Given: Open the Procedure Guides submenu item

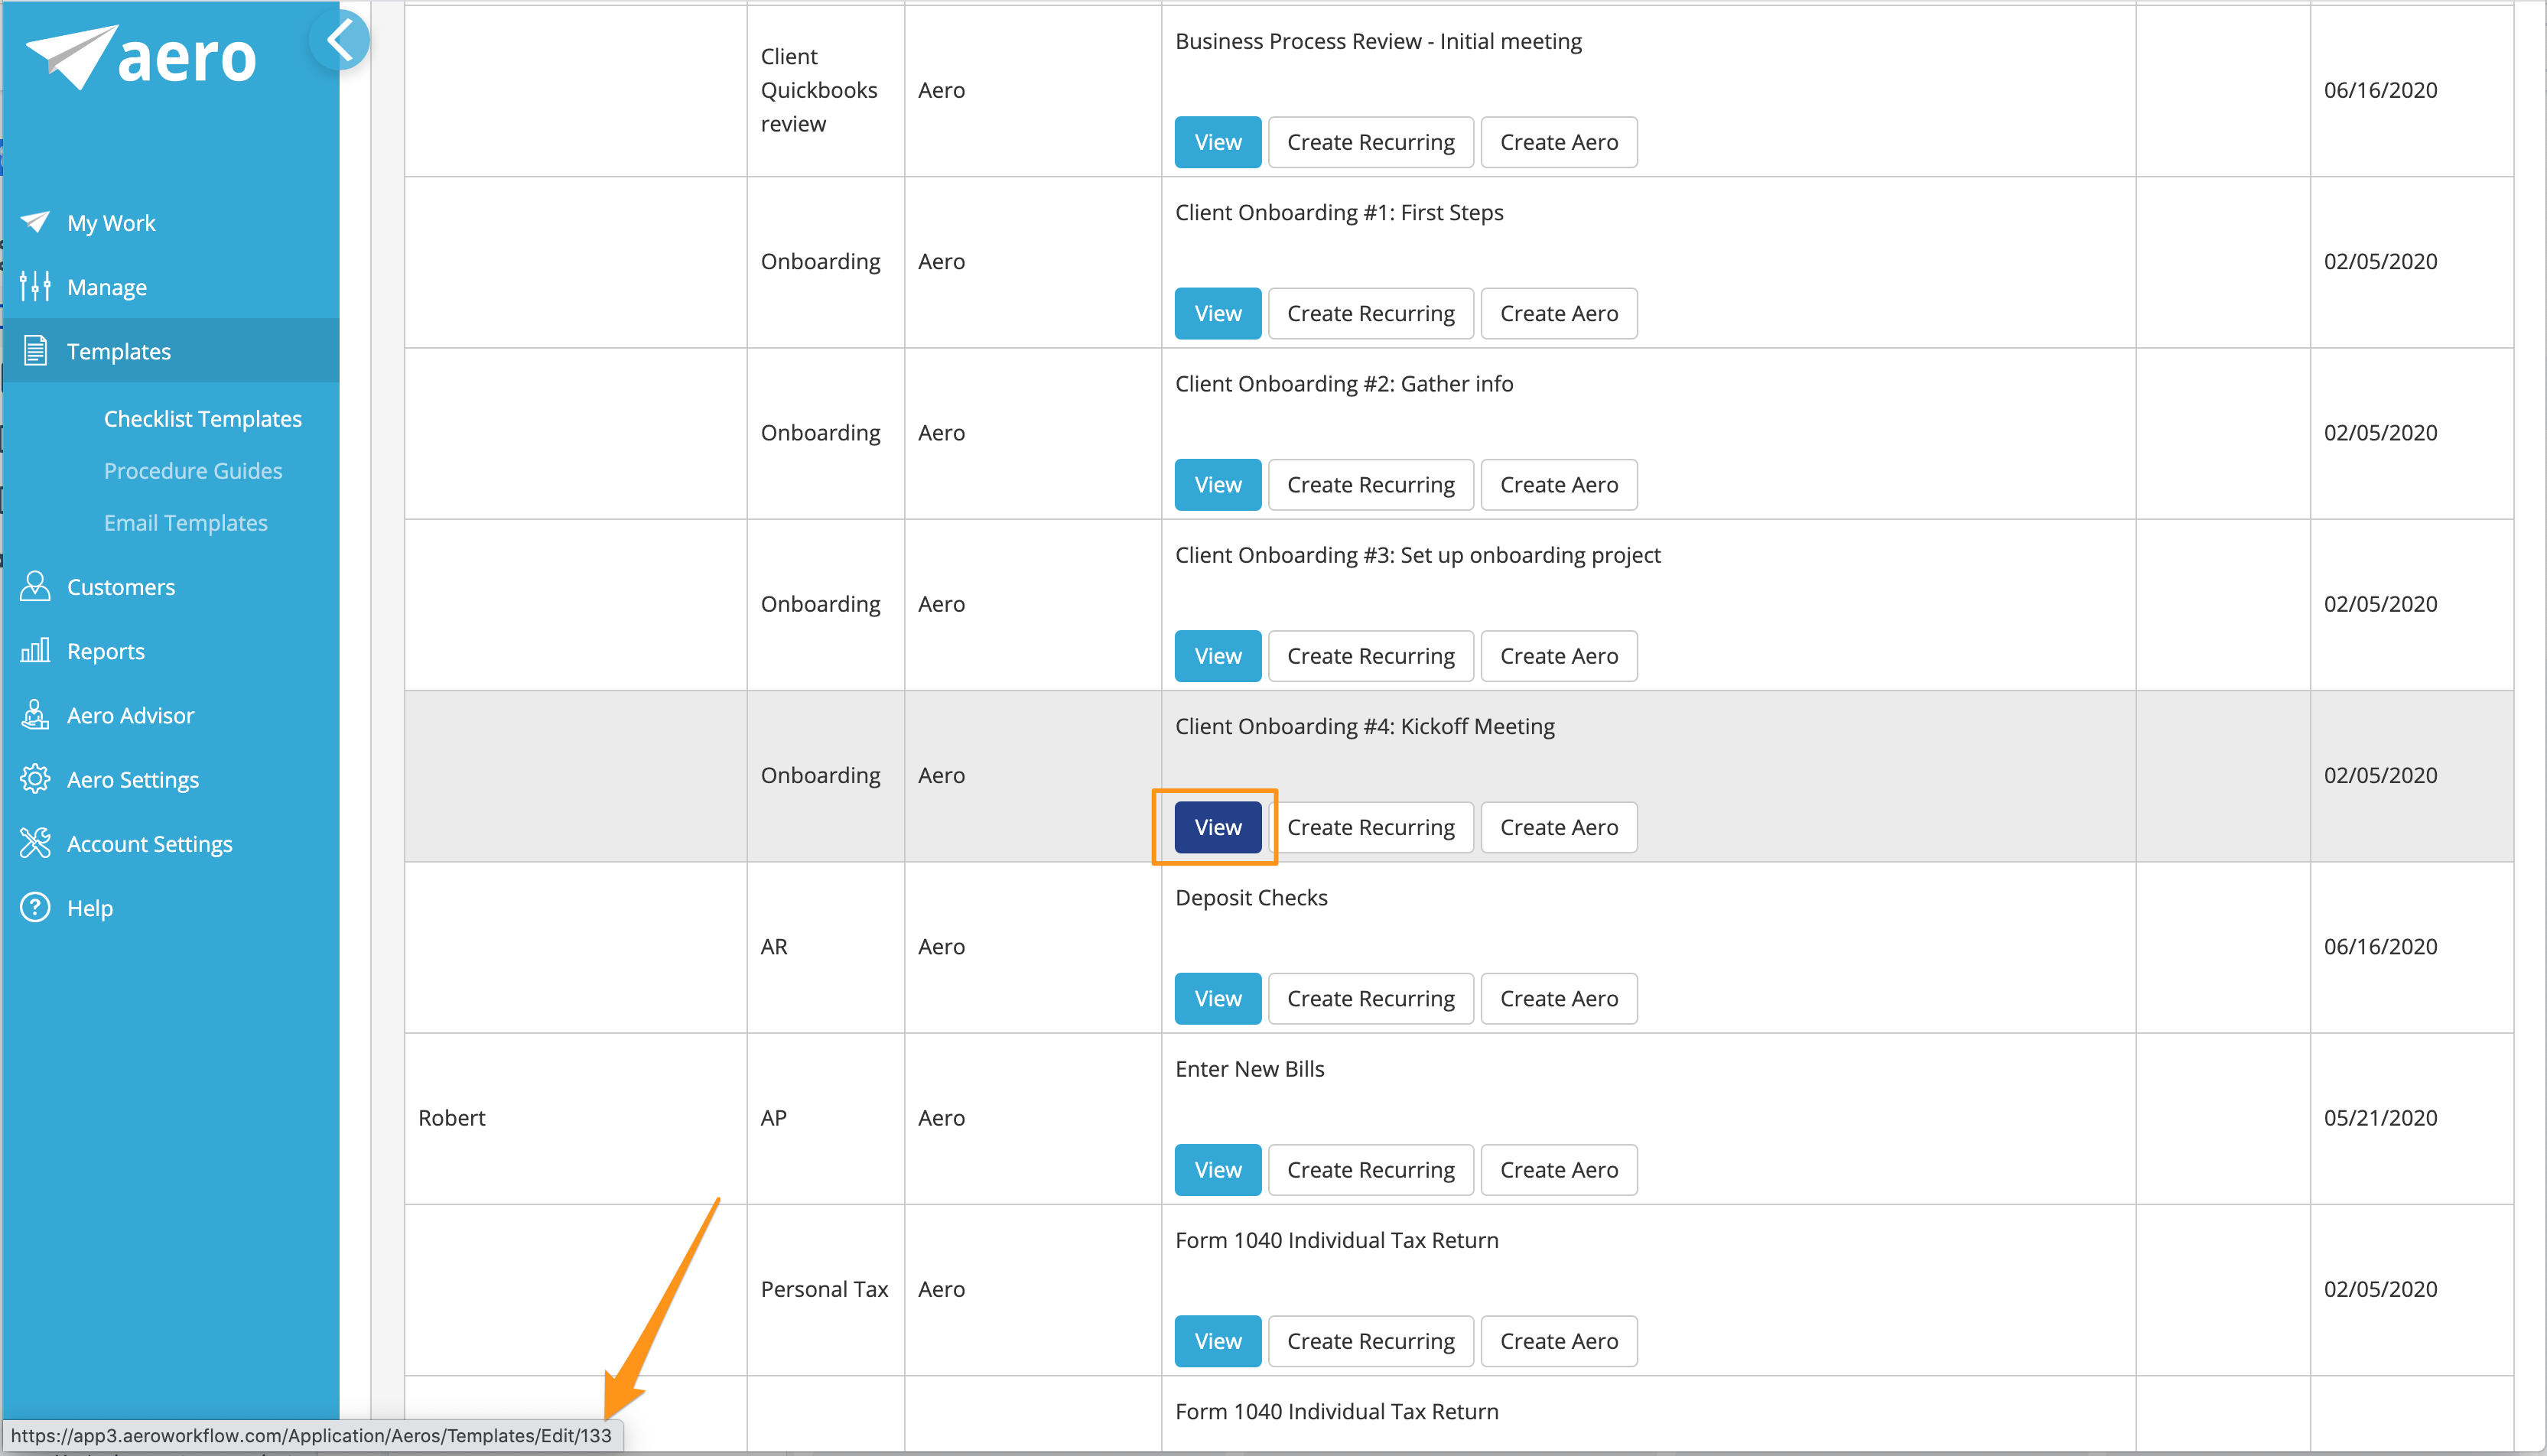Looking at the screenshot, I should tap(193, 471).
